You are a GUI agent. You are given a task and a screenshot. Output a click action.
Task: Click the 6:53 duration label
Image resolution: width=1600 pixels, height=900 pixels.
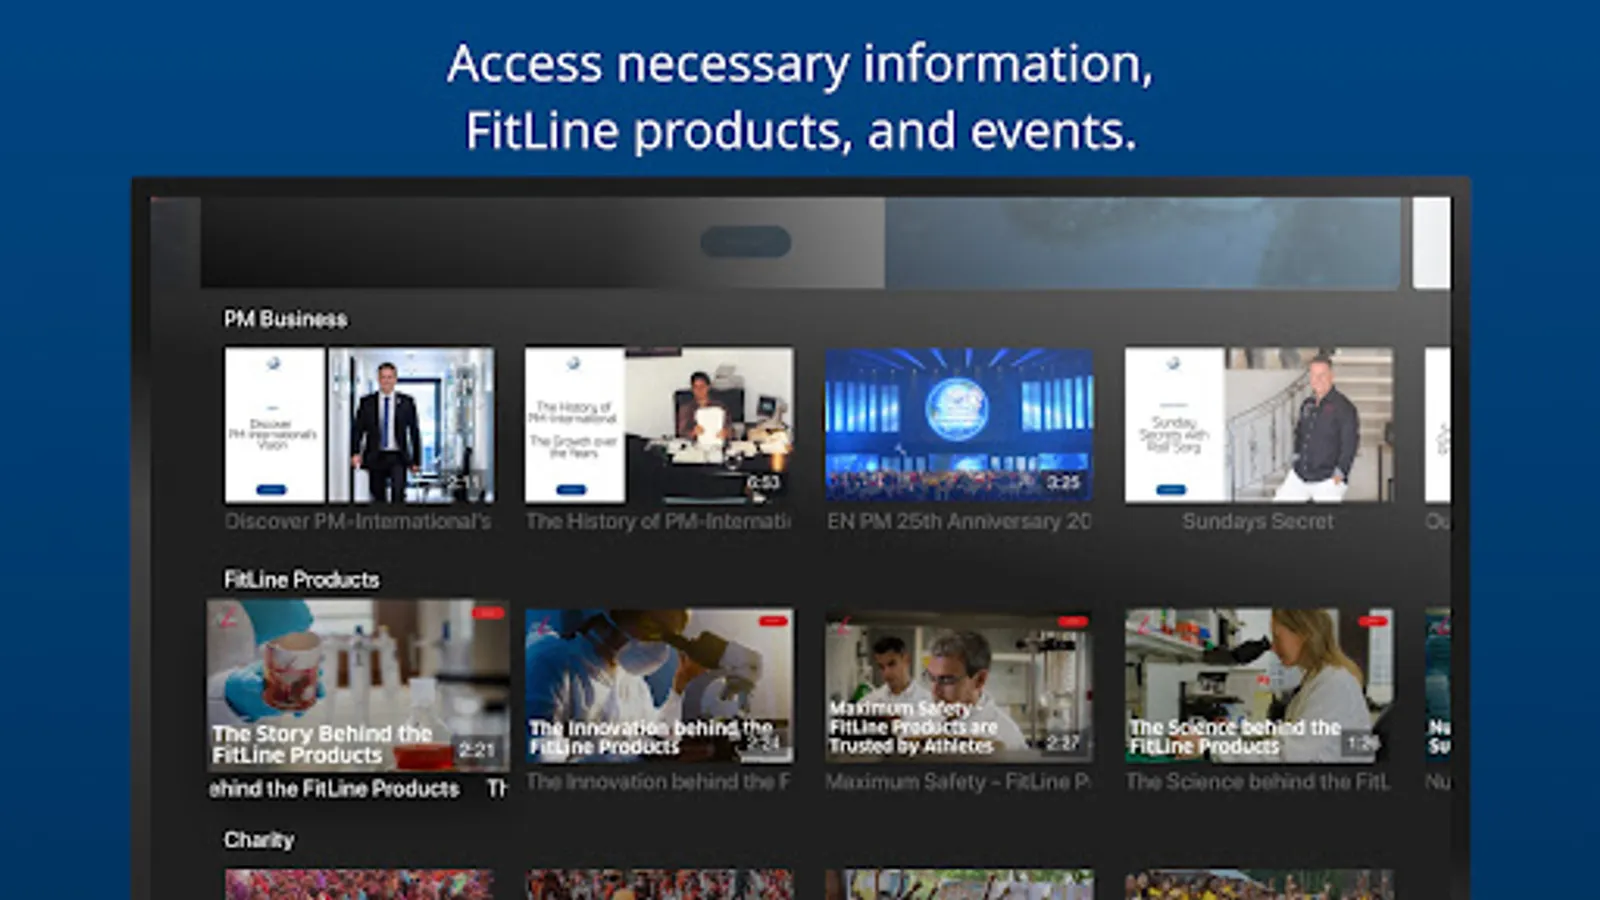(x=763, y=483)
